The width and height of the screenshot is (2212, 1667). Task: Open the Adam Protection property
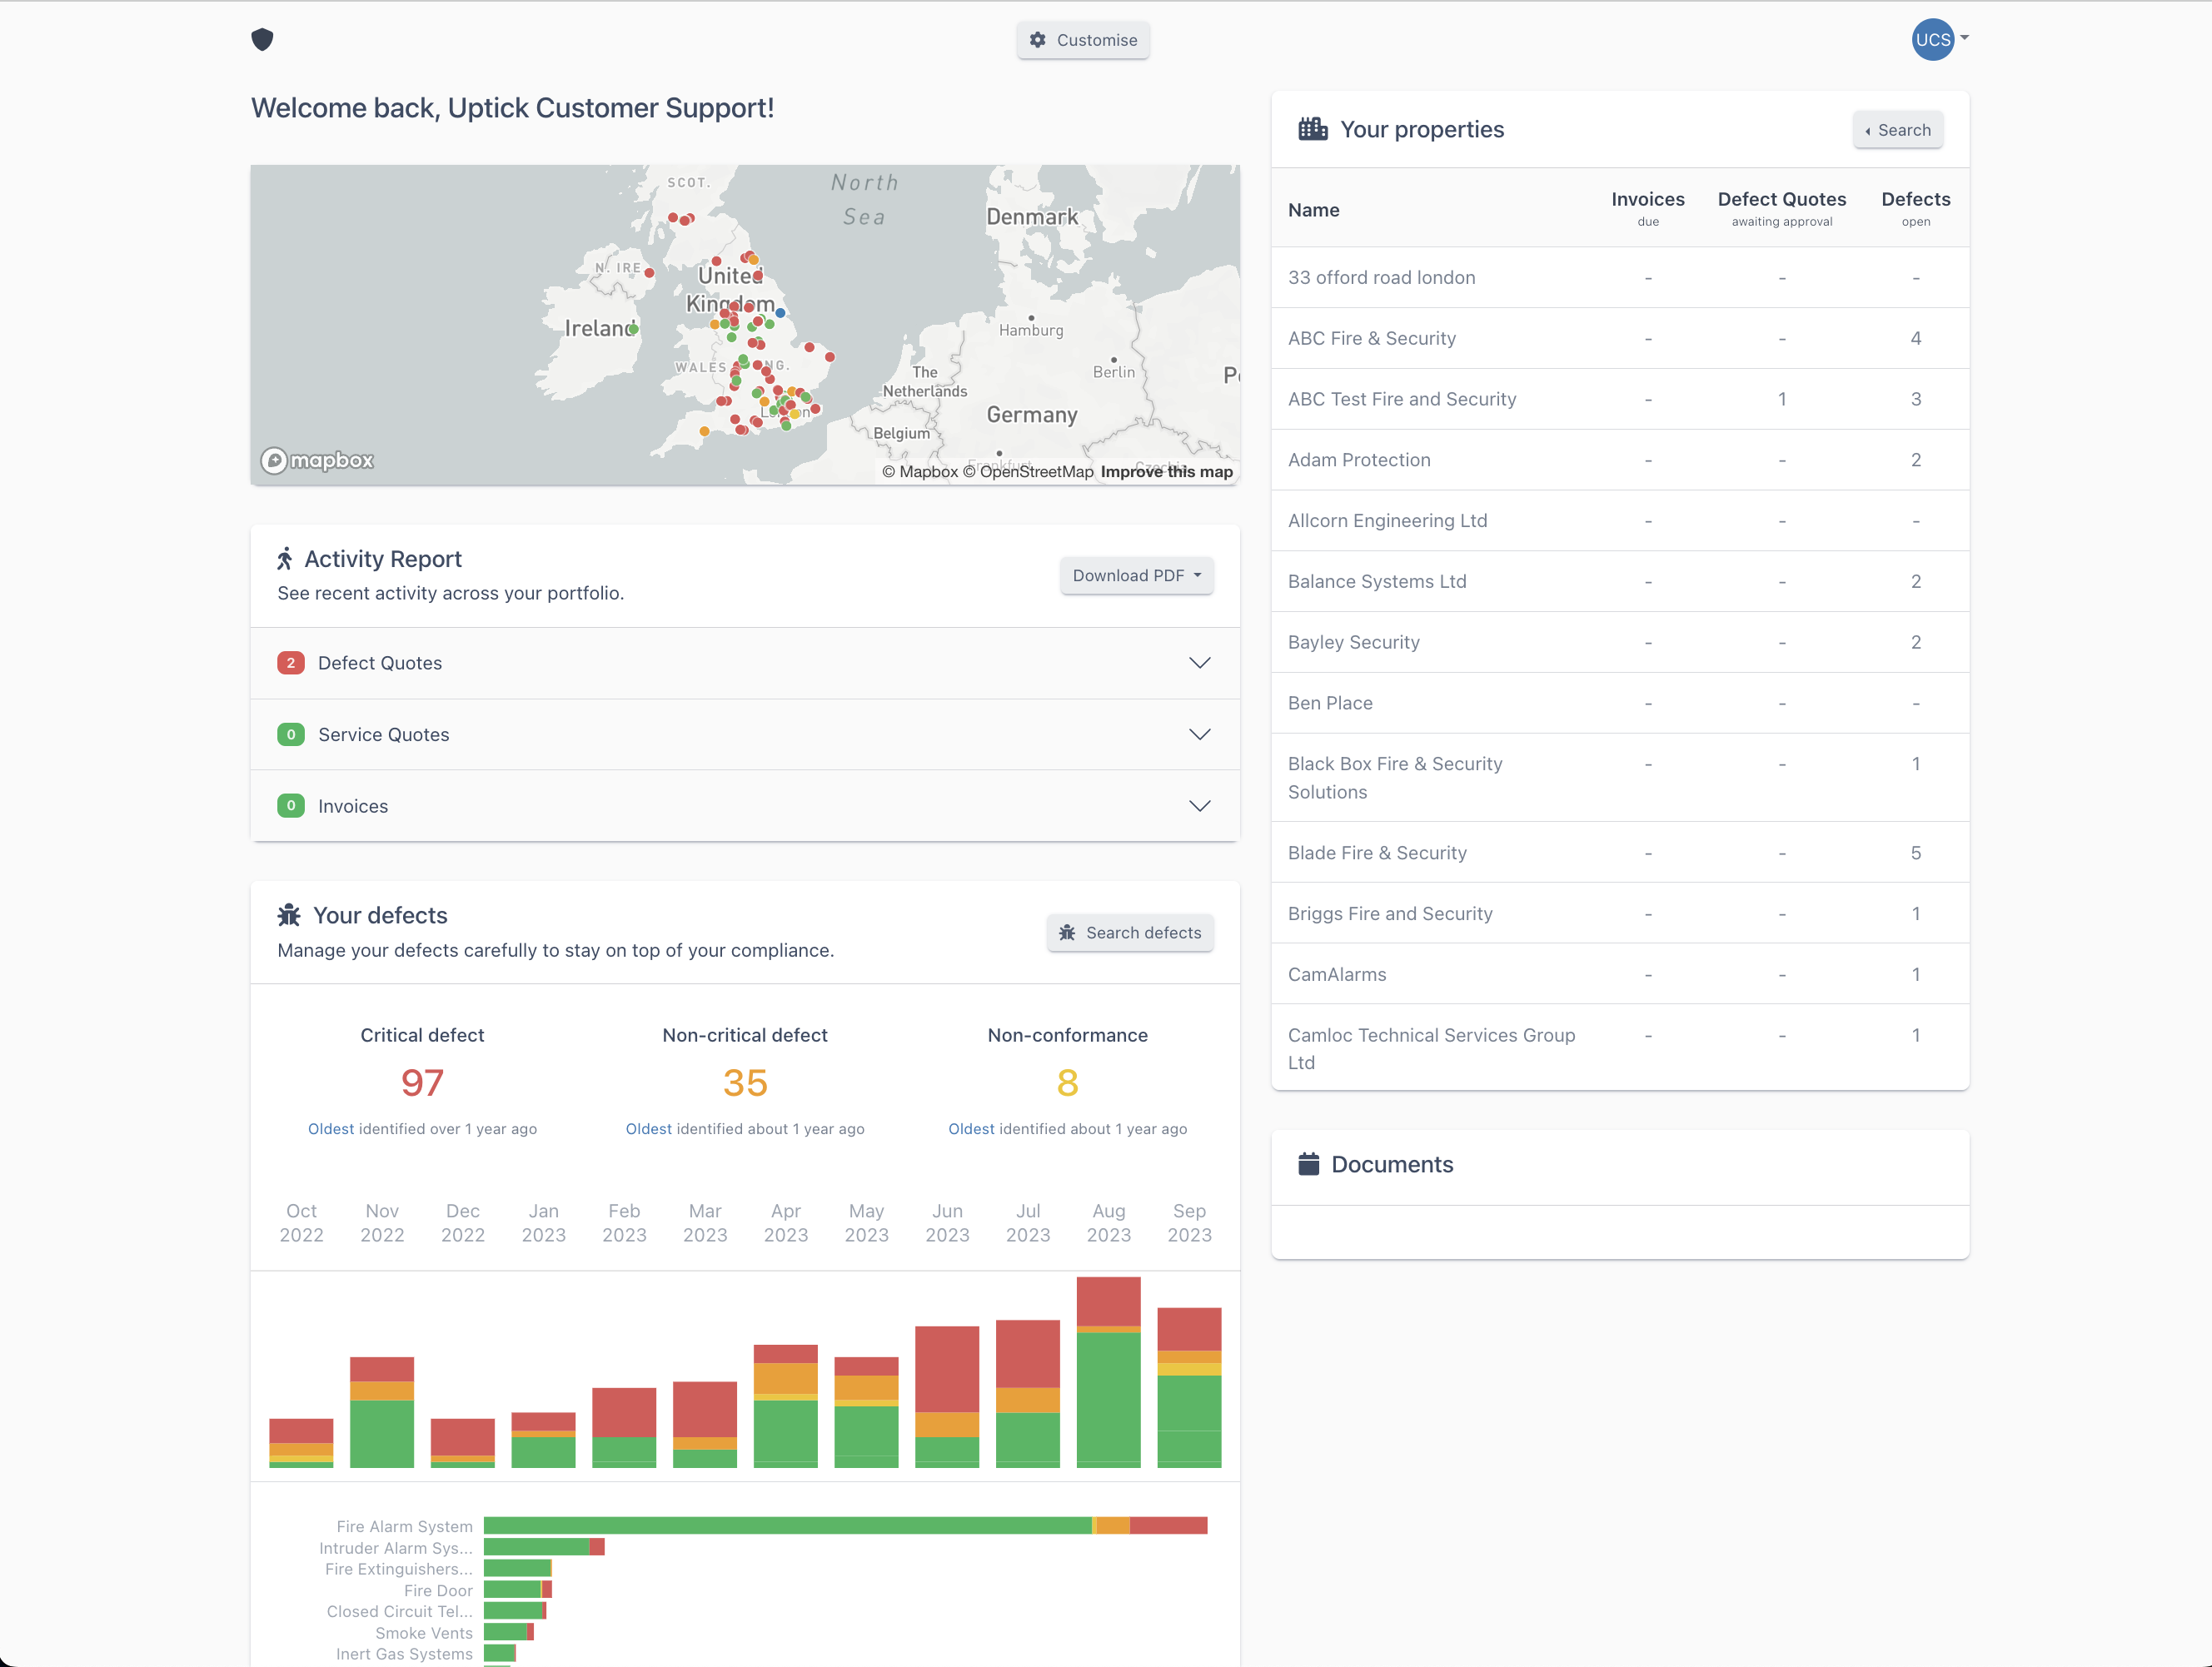(1620, 460)
